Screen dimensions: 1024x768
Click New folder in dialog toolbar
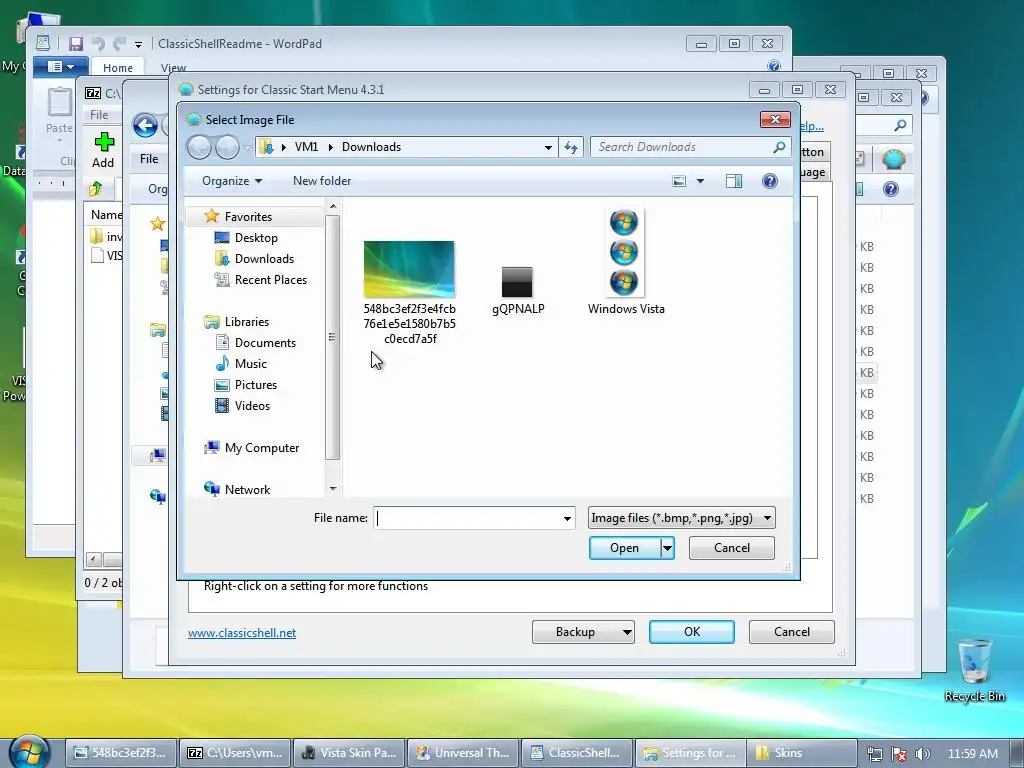[x=322, y=181]
